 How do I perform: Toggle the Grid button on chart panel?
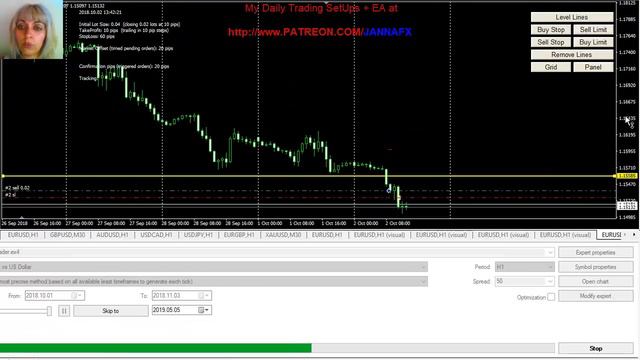coord(551,67)
